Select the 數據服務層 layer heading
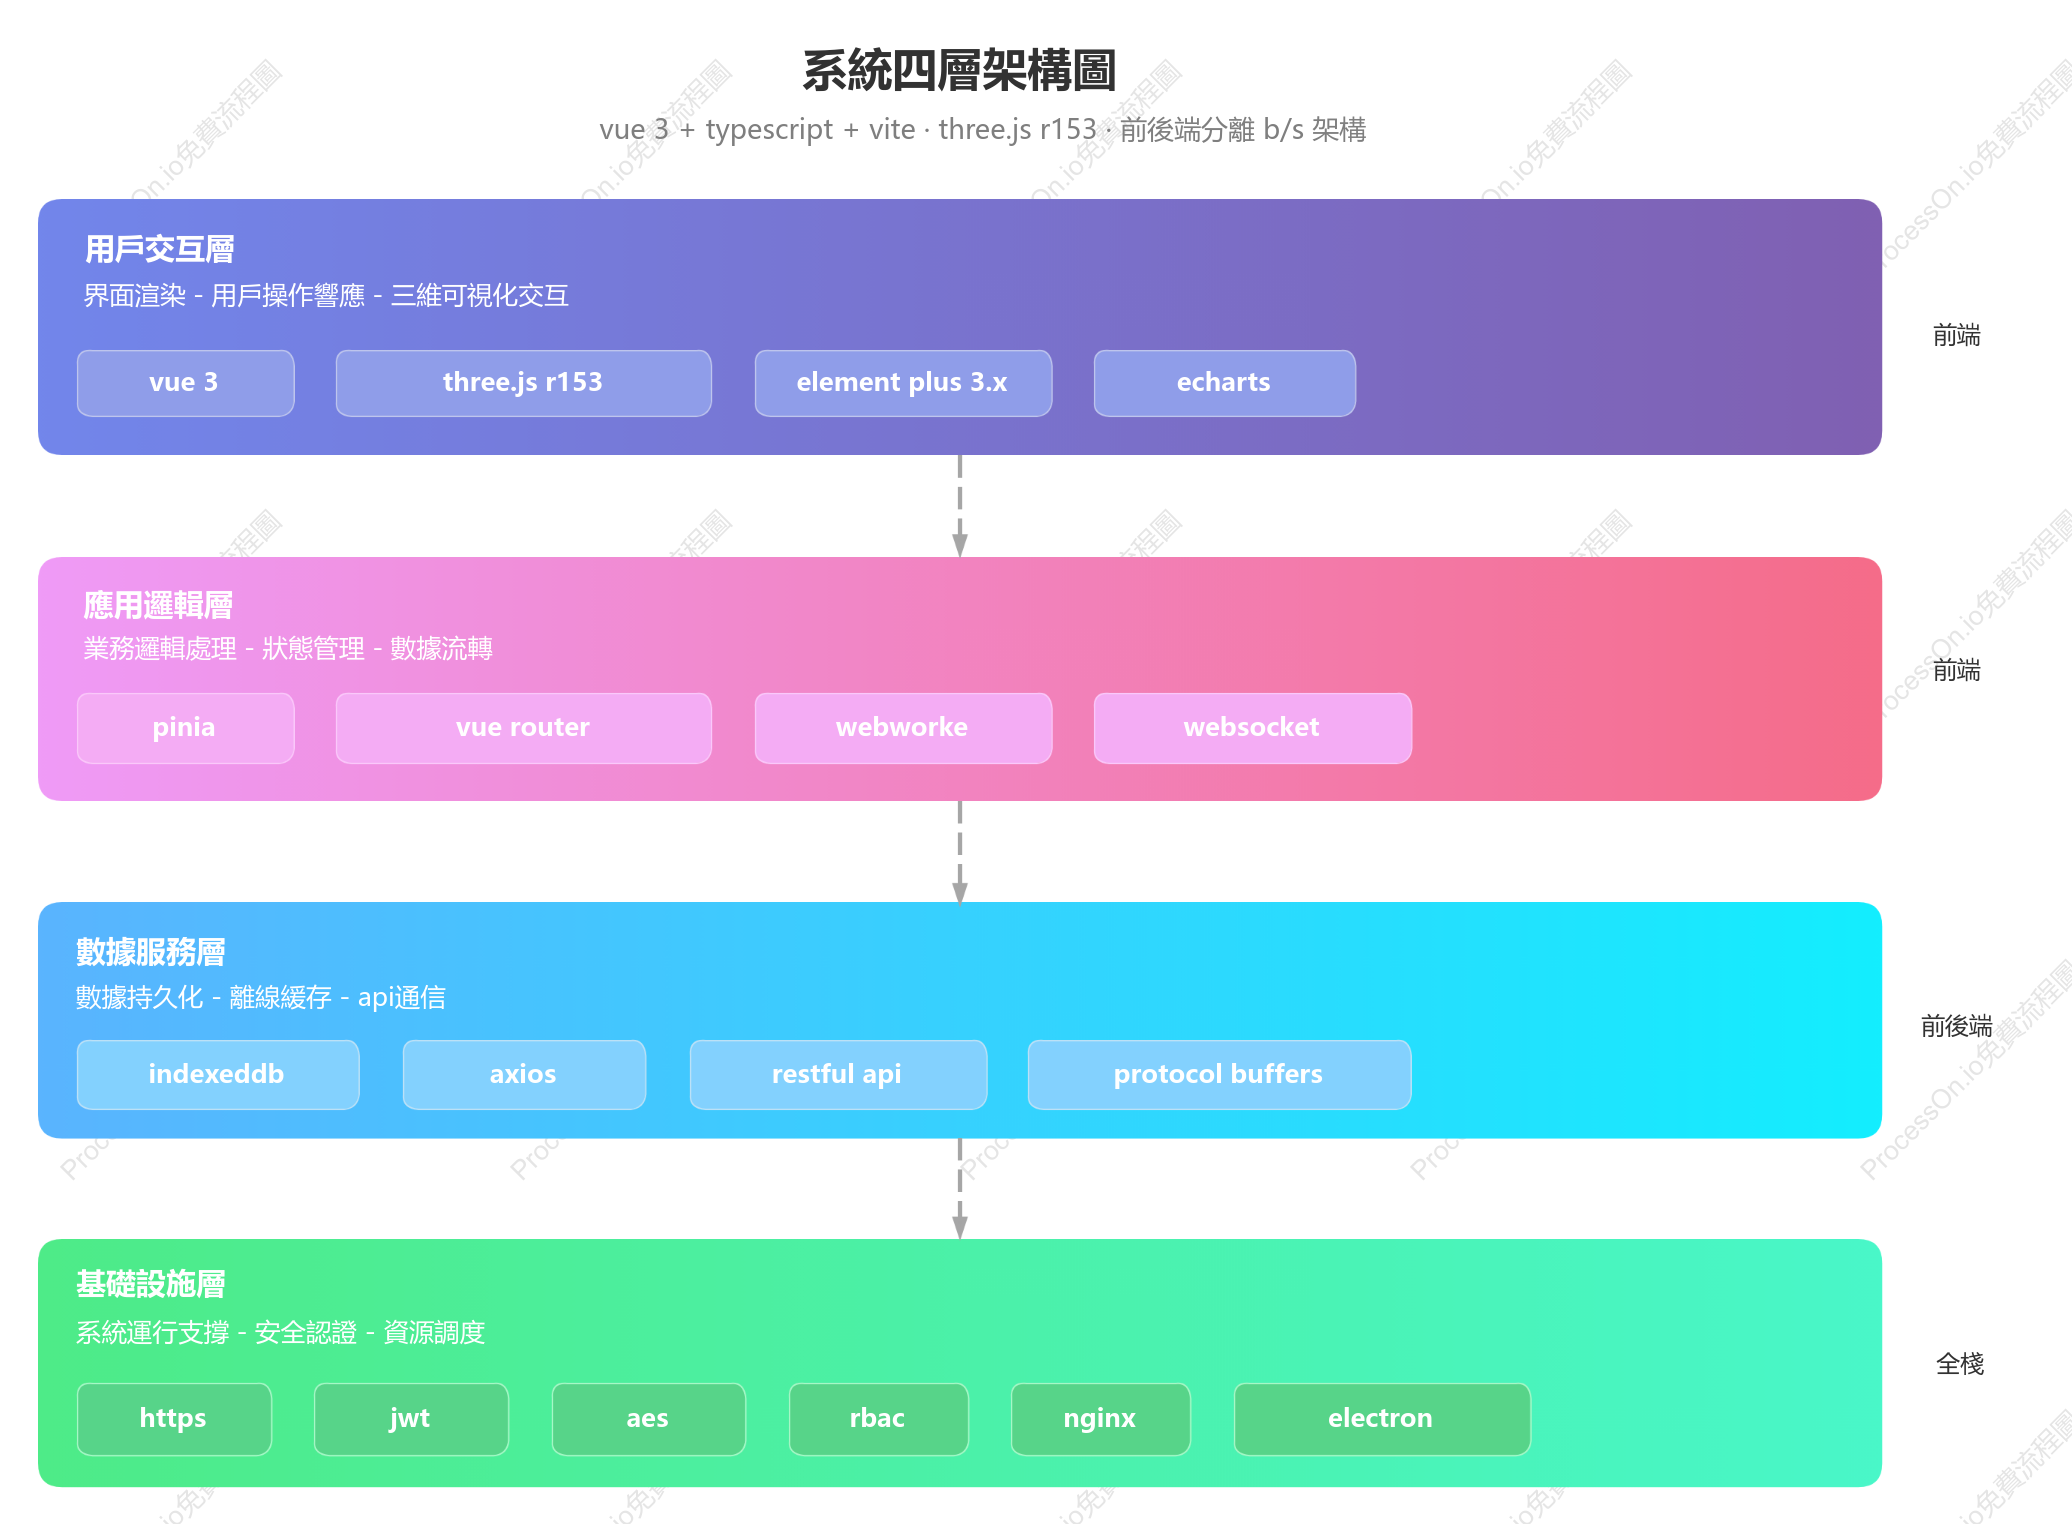Image resolution: width=2072 pixels, height=1524 pixels. pyautogui.click(x=151, y=952)
